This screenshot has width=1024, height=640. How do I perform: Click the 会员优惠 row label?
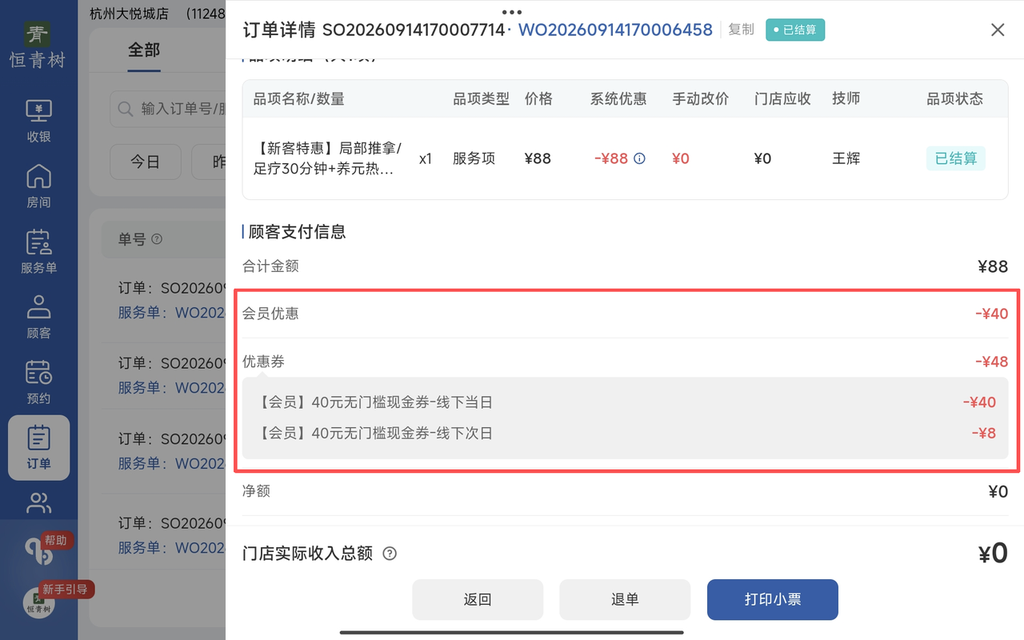(x=270, y=313)
